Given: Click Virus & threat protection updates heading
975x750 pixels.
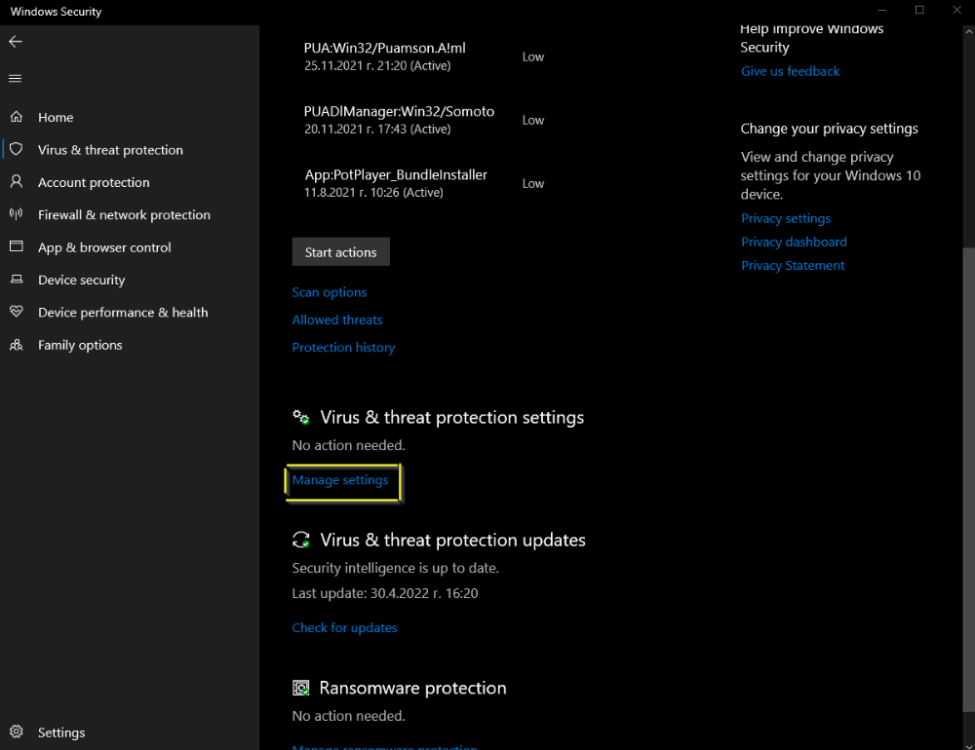Looking at the screenshot, I should 453,540.
